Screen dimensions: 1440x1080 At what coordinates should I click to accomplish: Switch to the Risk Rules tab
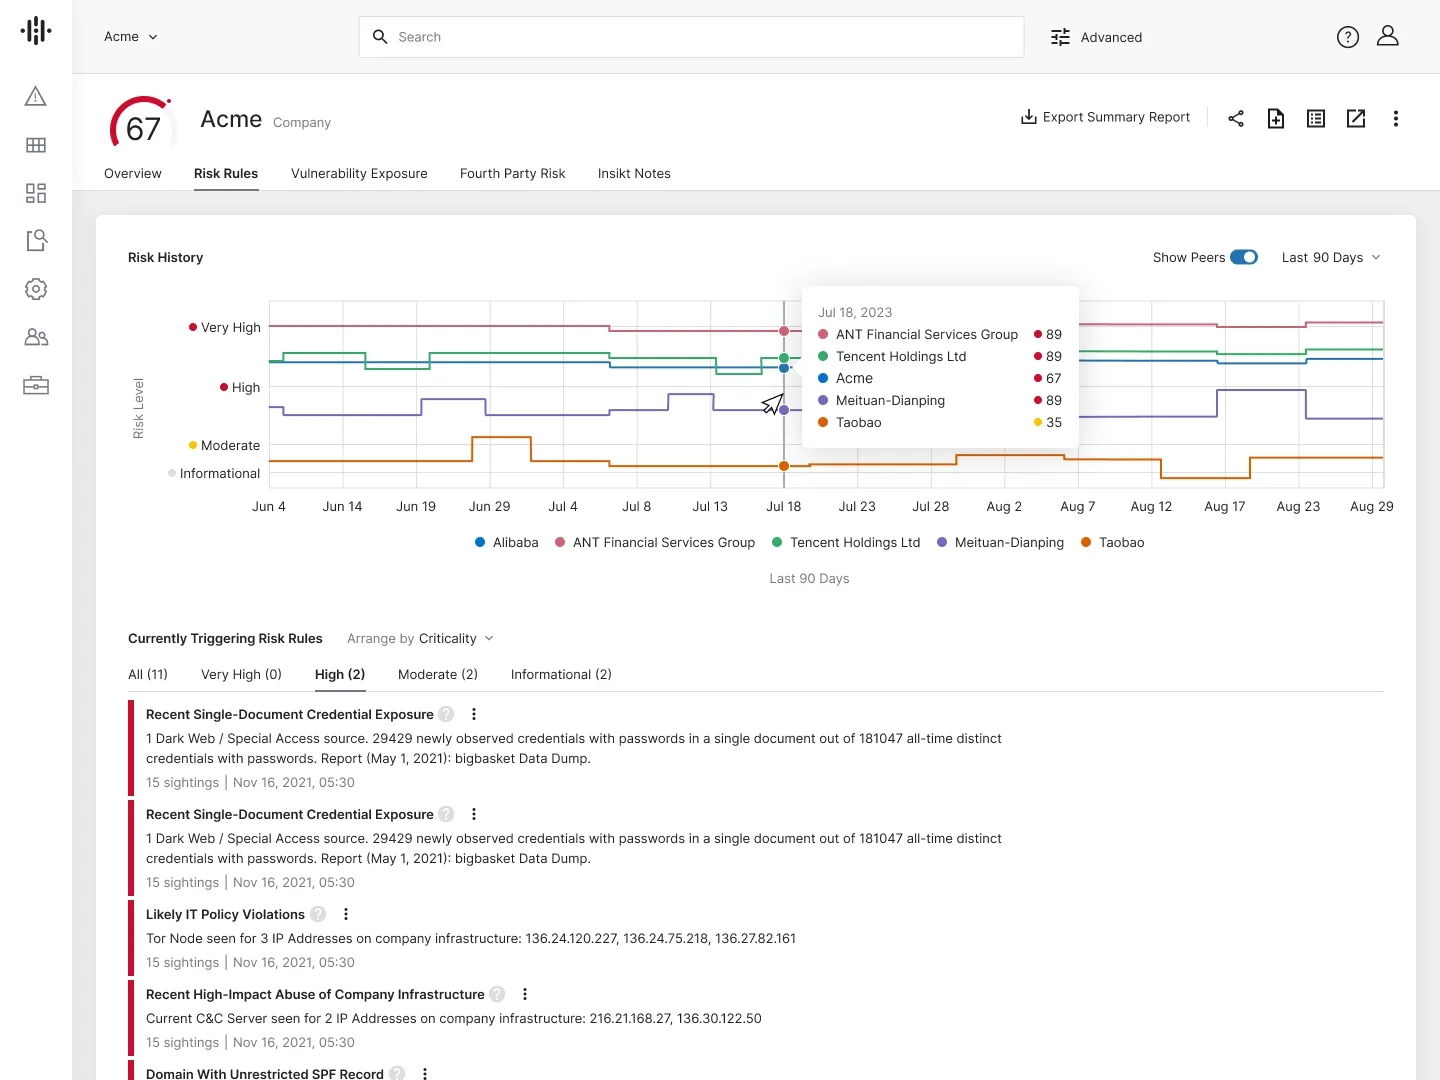226,173
